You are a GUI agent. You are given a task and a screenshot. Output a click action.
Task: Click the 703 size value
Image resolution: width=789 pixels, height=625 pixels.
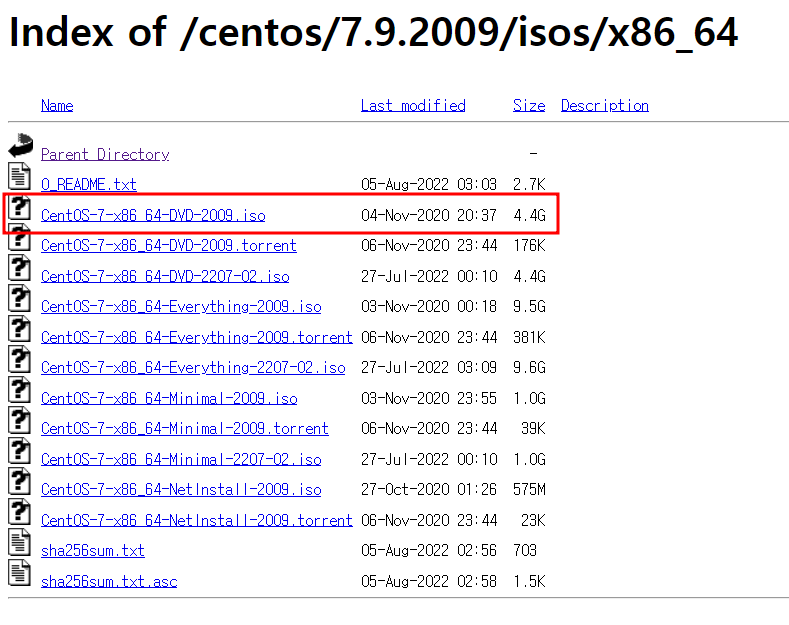(525, 551)
